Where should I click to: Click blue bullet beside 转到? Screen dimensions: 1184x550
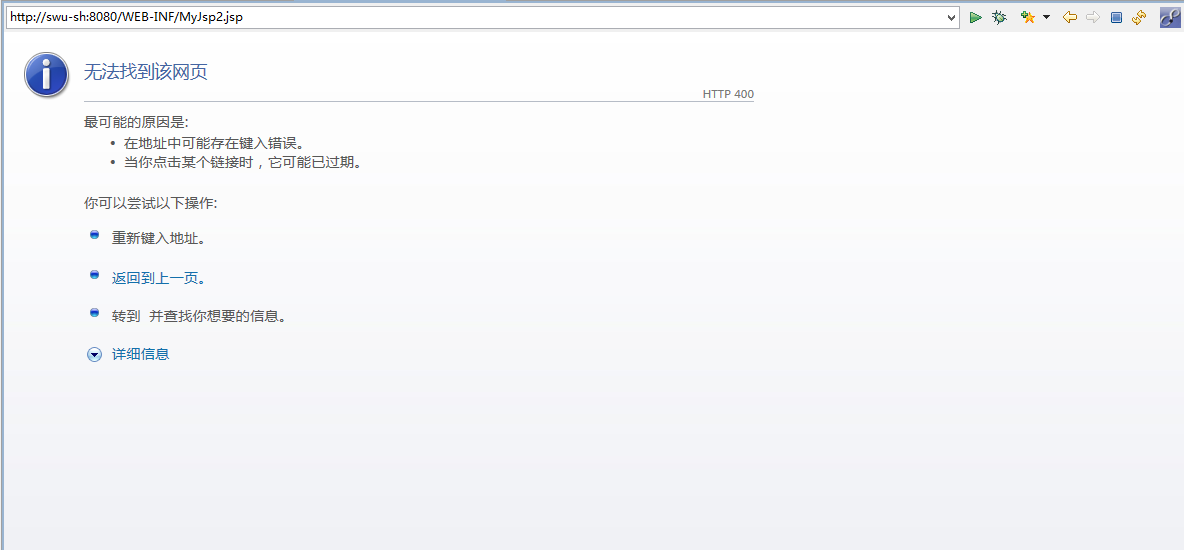tap(94, 313)
